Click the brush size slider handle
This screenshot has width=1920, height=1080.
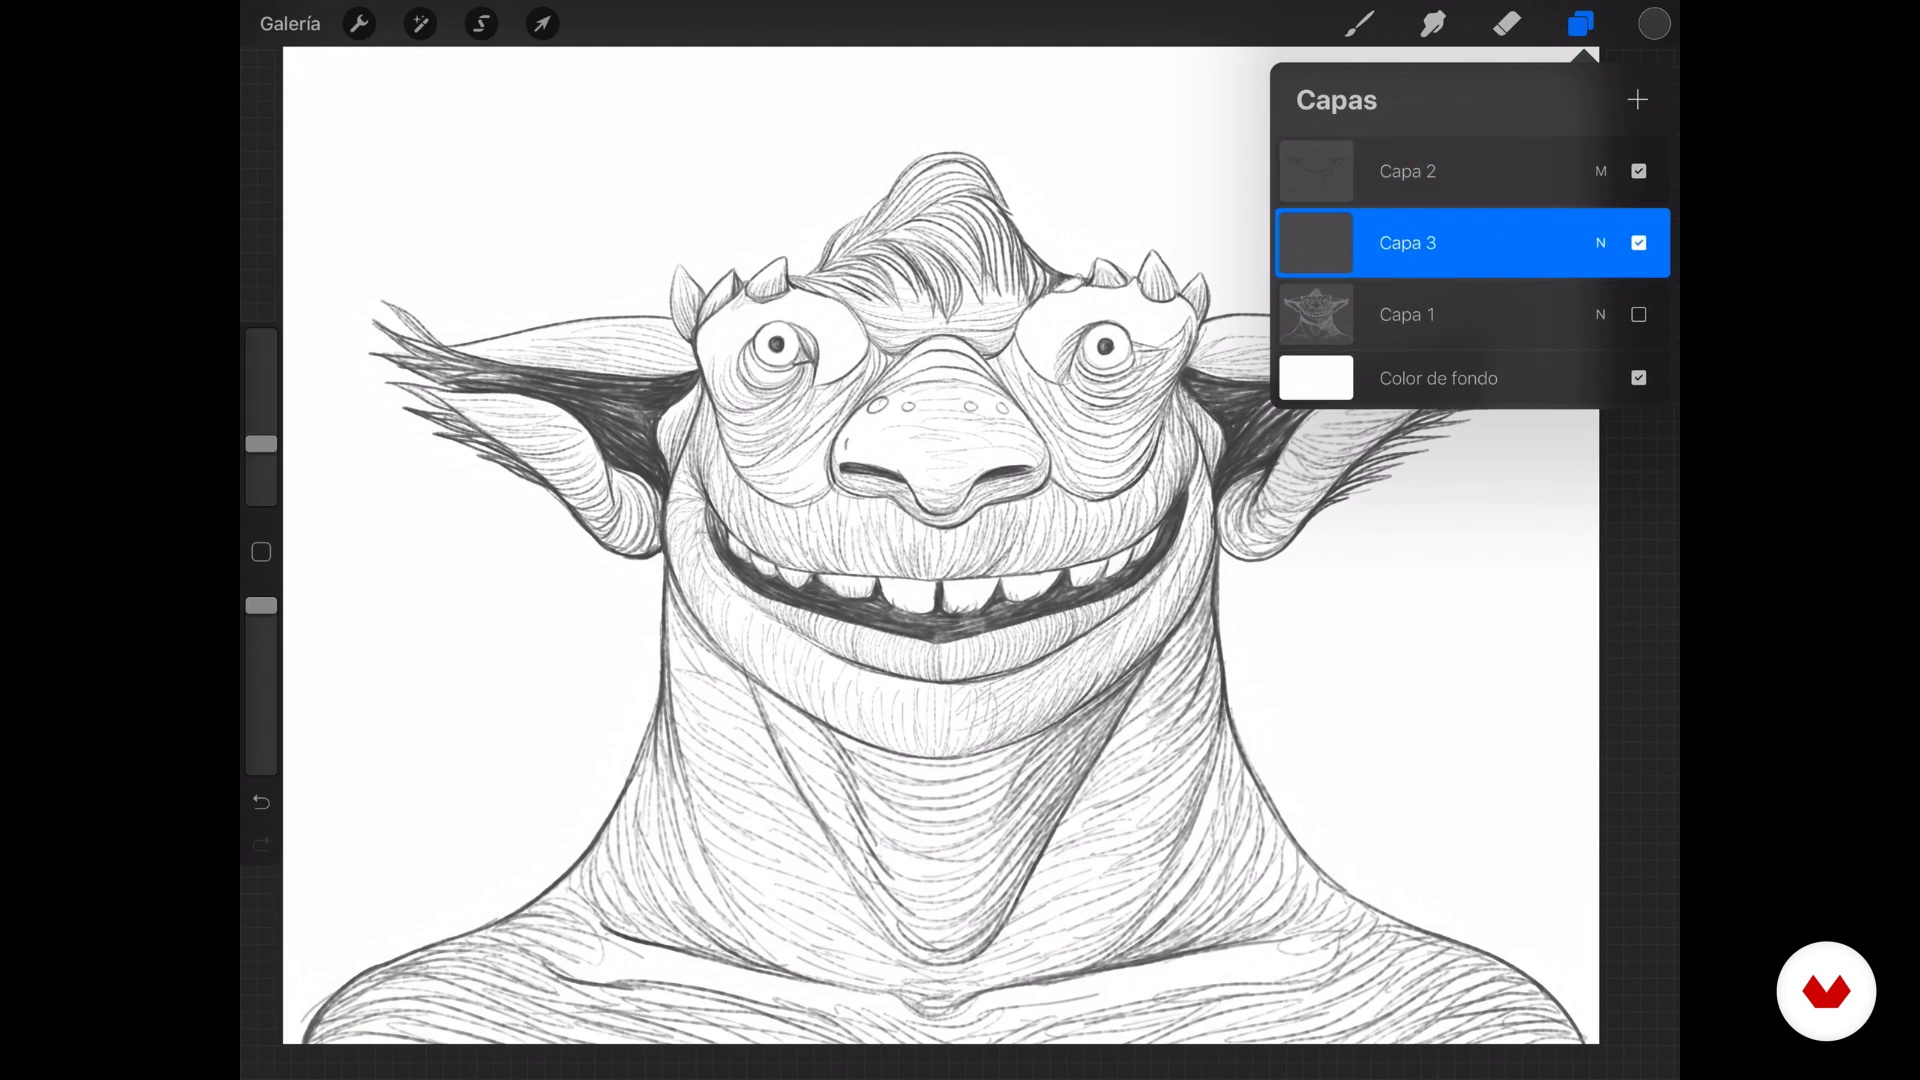(x=261, y=444)
